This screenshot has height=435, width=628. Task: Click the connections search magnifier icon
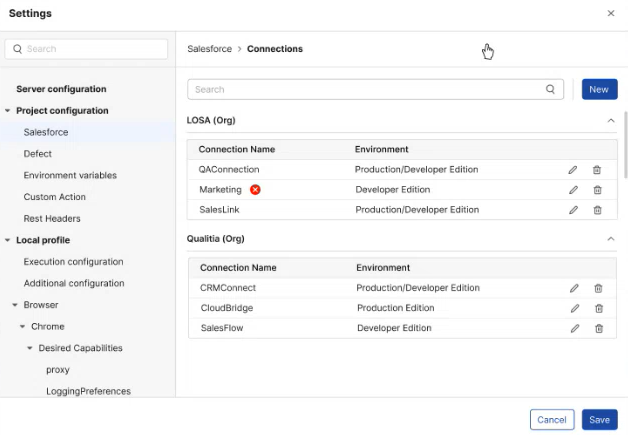pos(550,89)
